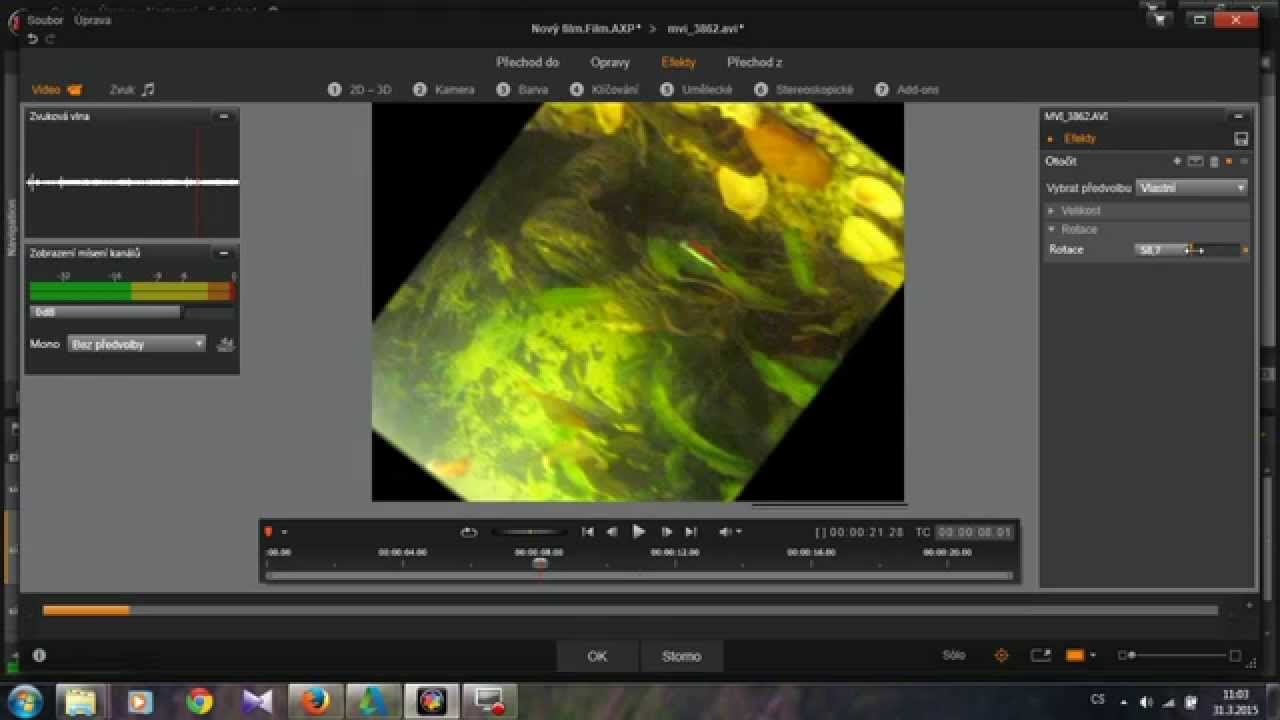Select the Klíčování effects category
Image resolution: width=1280 pixels, height=720 pixels.
tap(604, 90)
